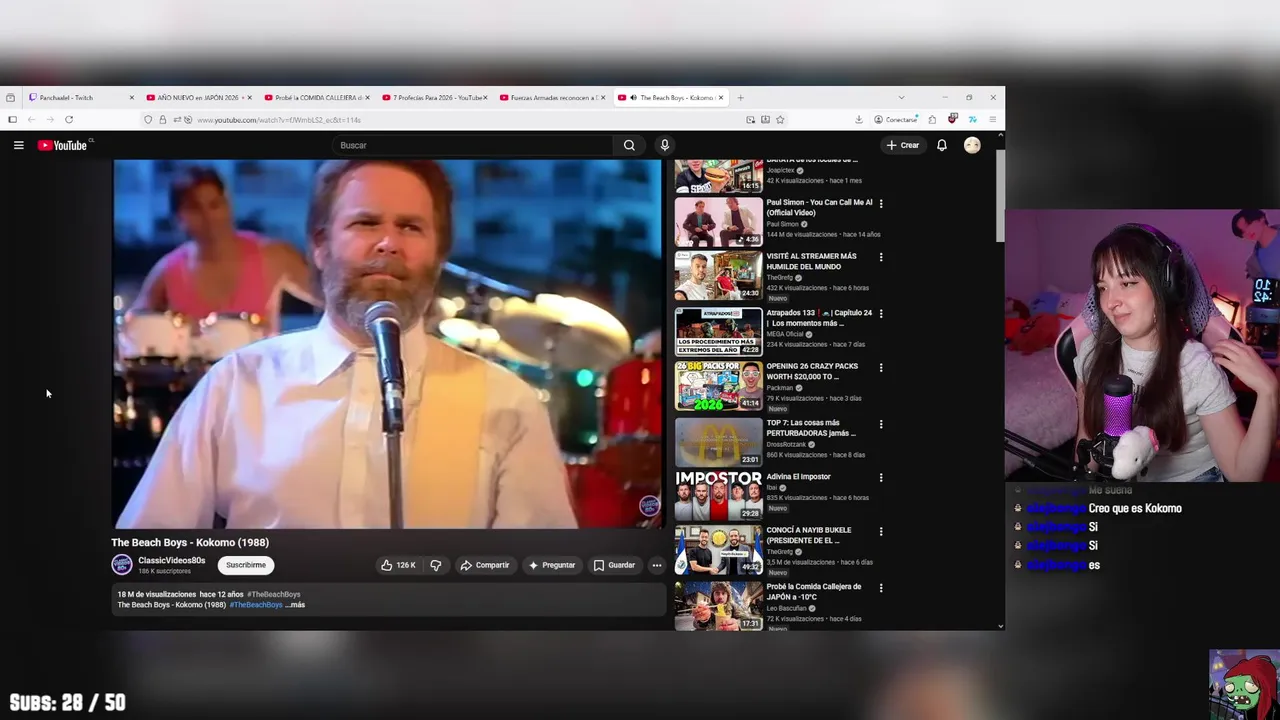Open the three-dot more actions under video

pyautogui.click(x=656, y=565)
